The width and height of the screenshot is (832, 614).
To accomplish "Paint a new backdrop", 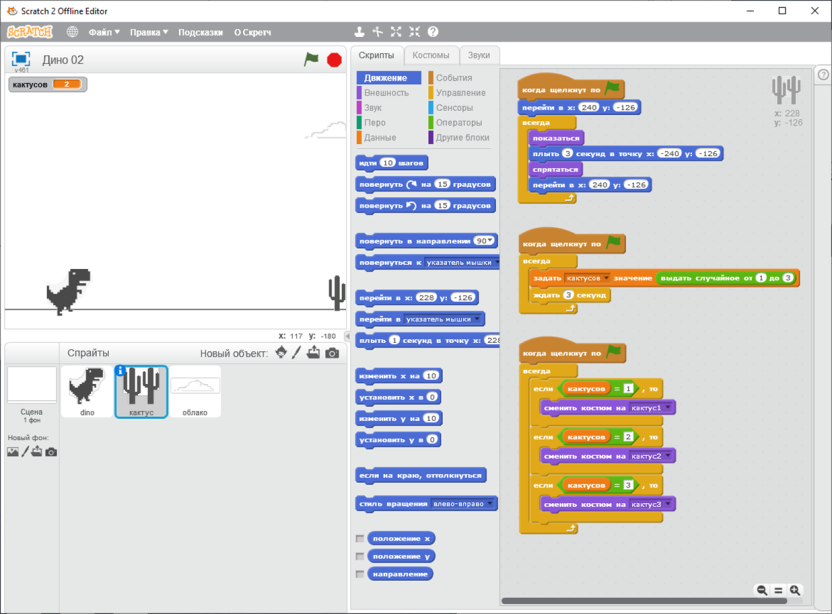I will 25,452.
